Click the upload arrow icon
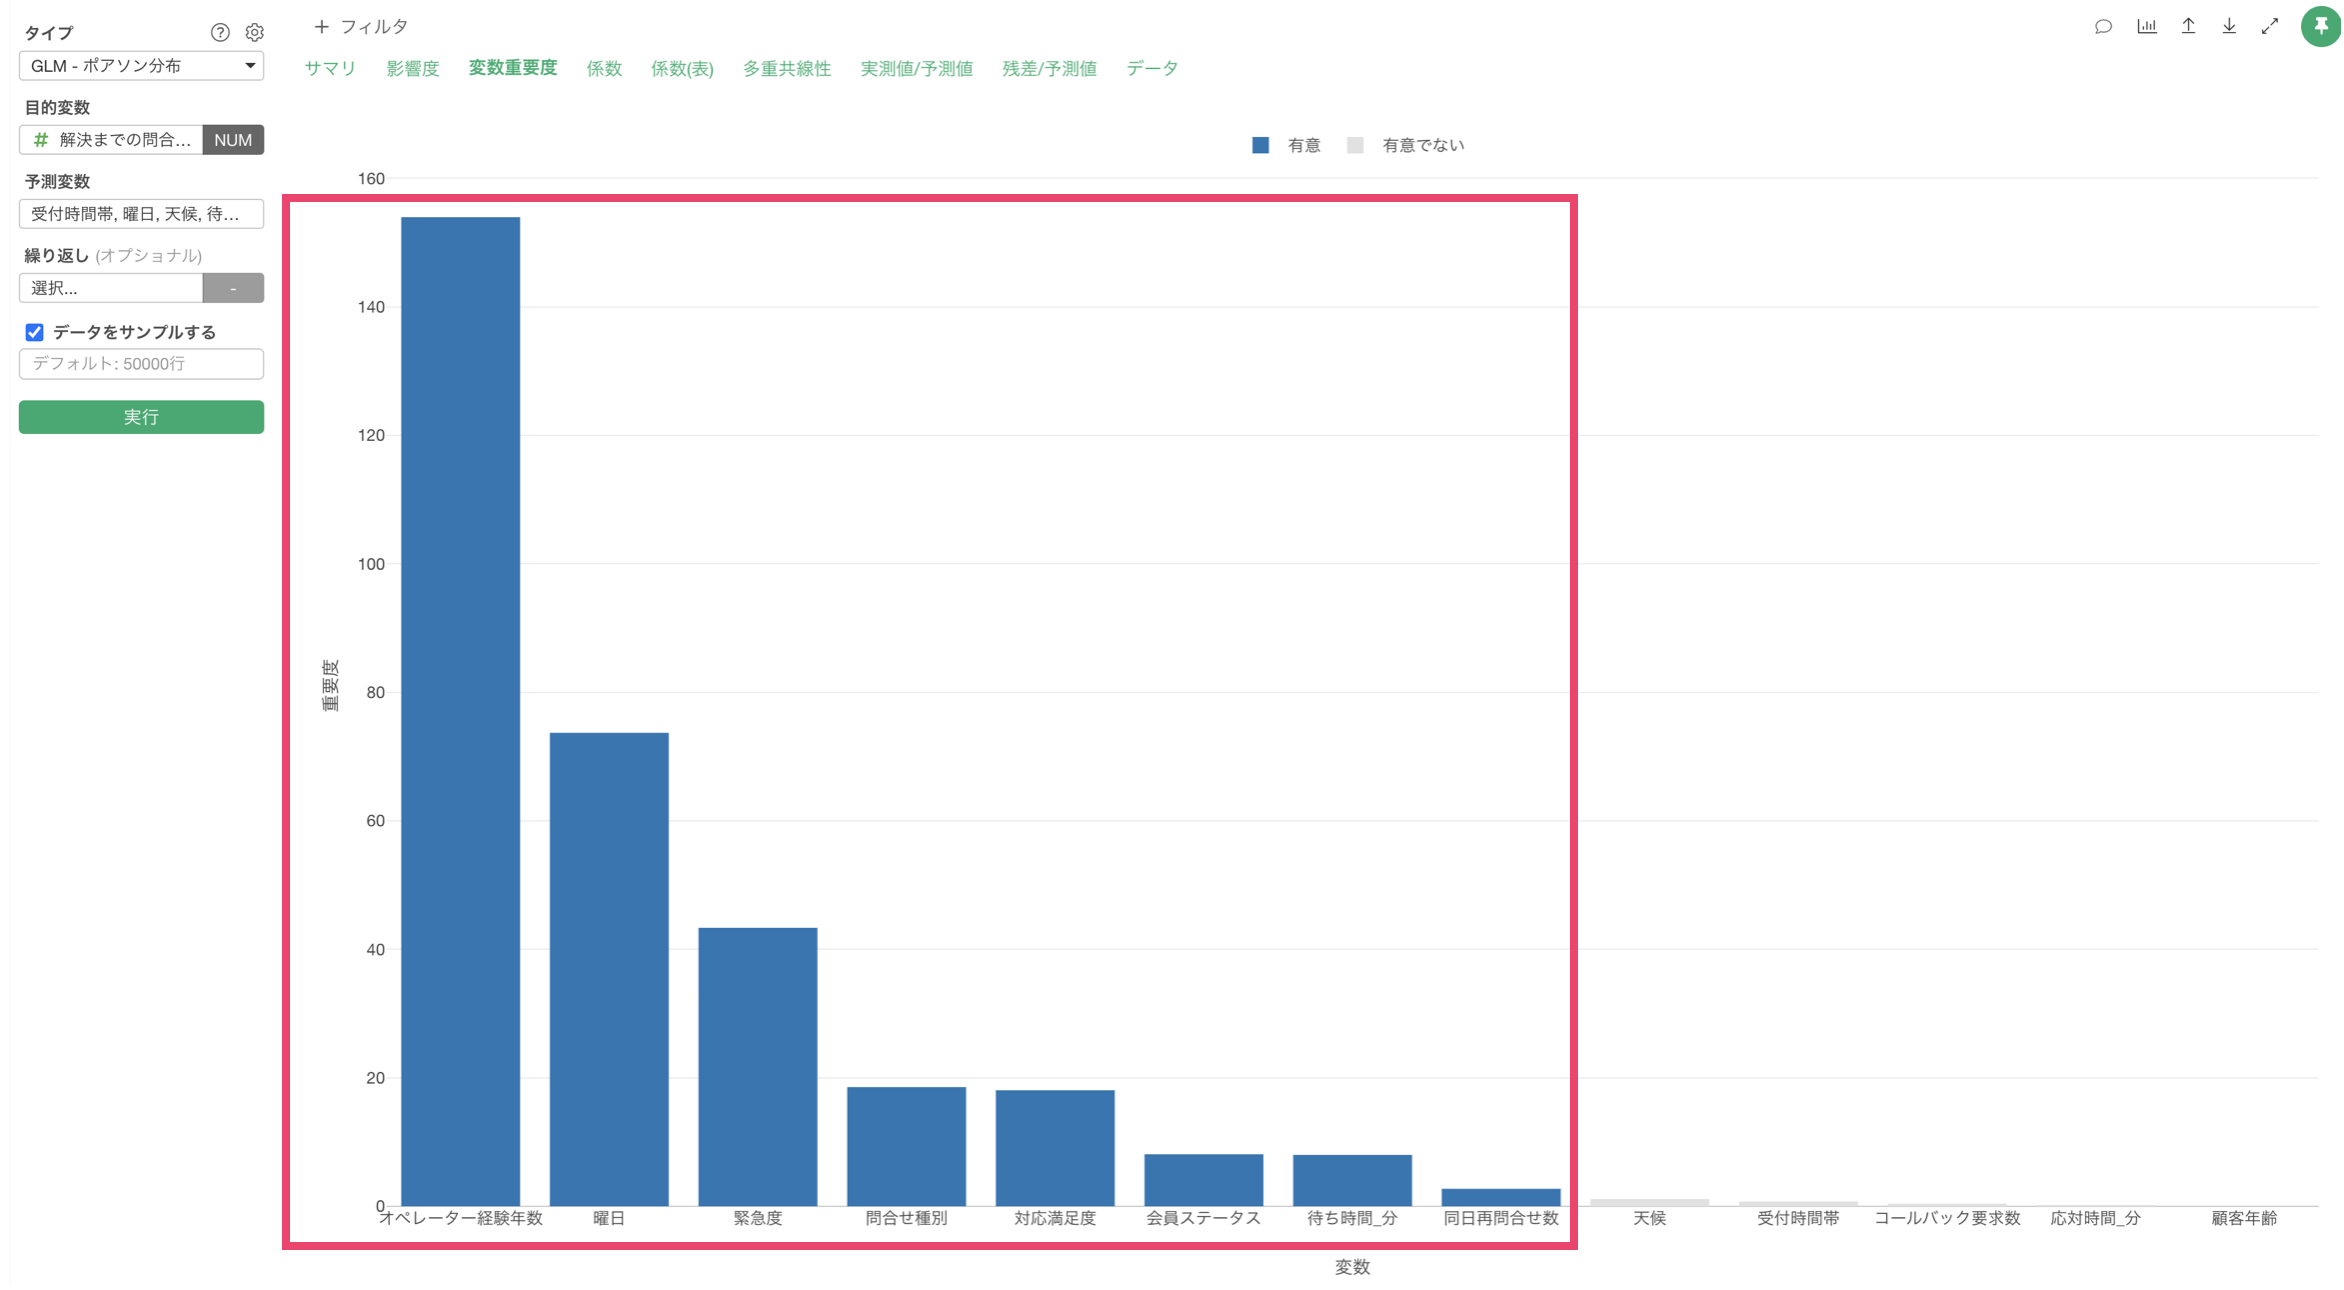This screenshot has width=2344, height=1290. [2188, 27]
